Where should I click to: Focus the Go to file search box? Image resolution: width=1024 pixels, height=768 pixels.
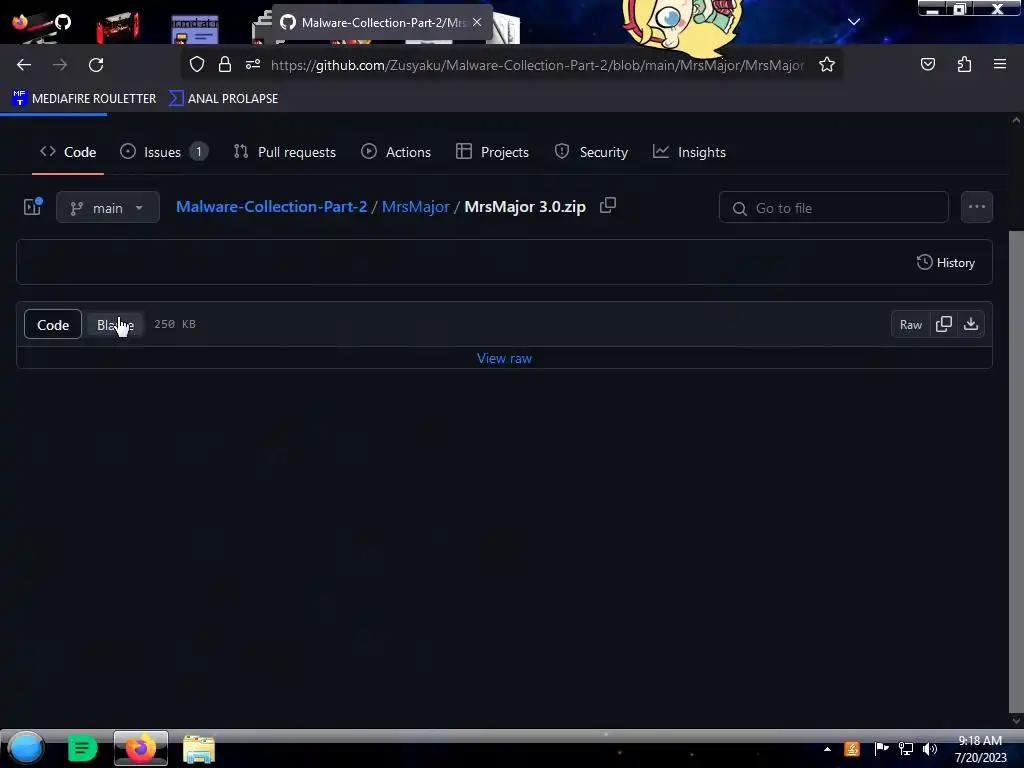pyautogui.click(x=833, y=208)
